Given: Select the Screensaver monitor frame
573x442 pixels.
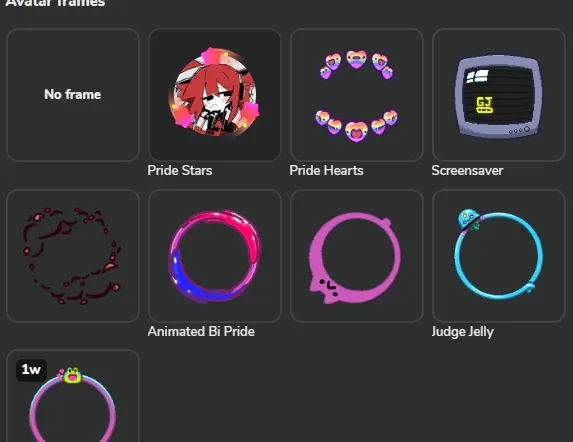Looking at the screenshot, I should pos(499,95).
